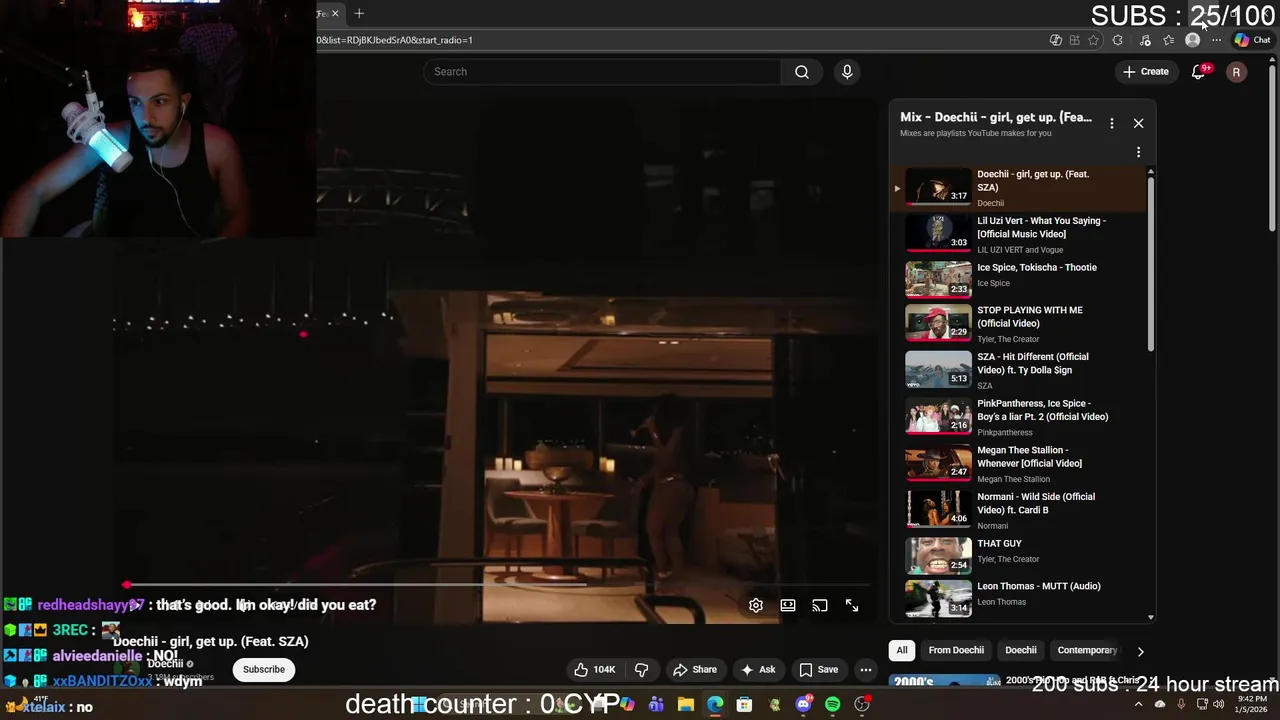The height and width of the screenshot is (720, 1280).
Task: Like the video with 104K likes
Action: coord(594,669)
